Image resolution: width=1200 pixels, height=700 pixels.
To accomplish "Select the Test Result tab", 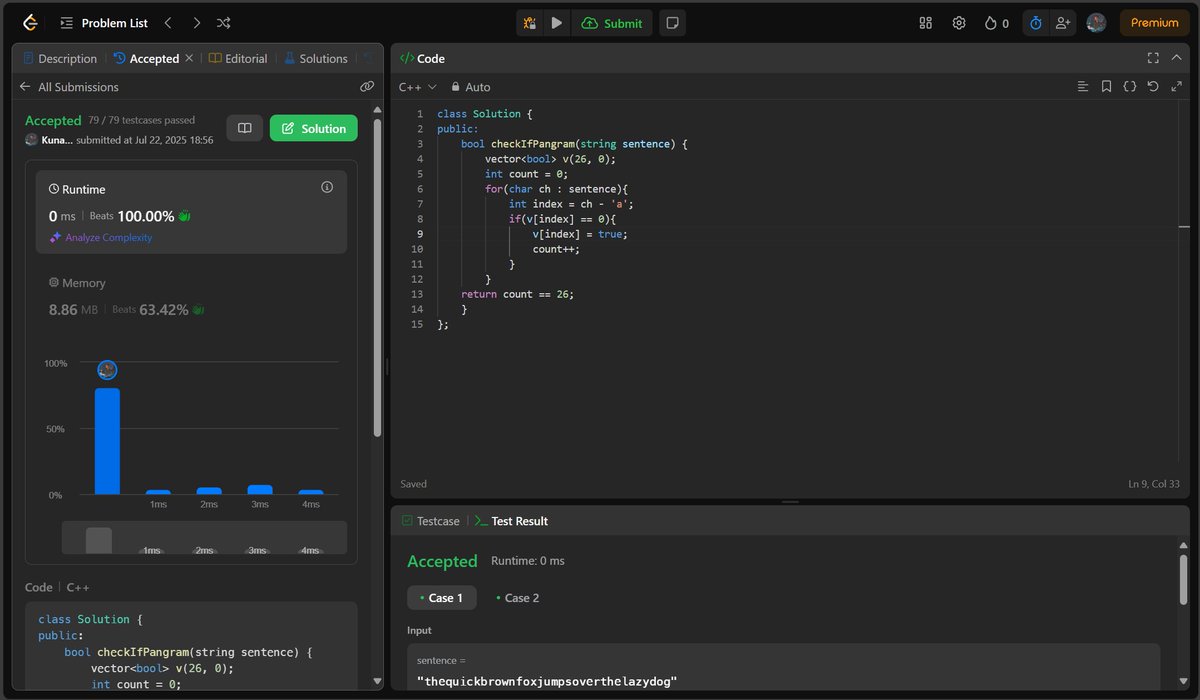I will [511, 521].
